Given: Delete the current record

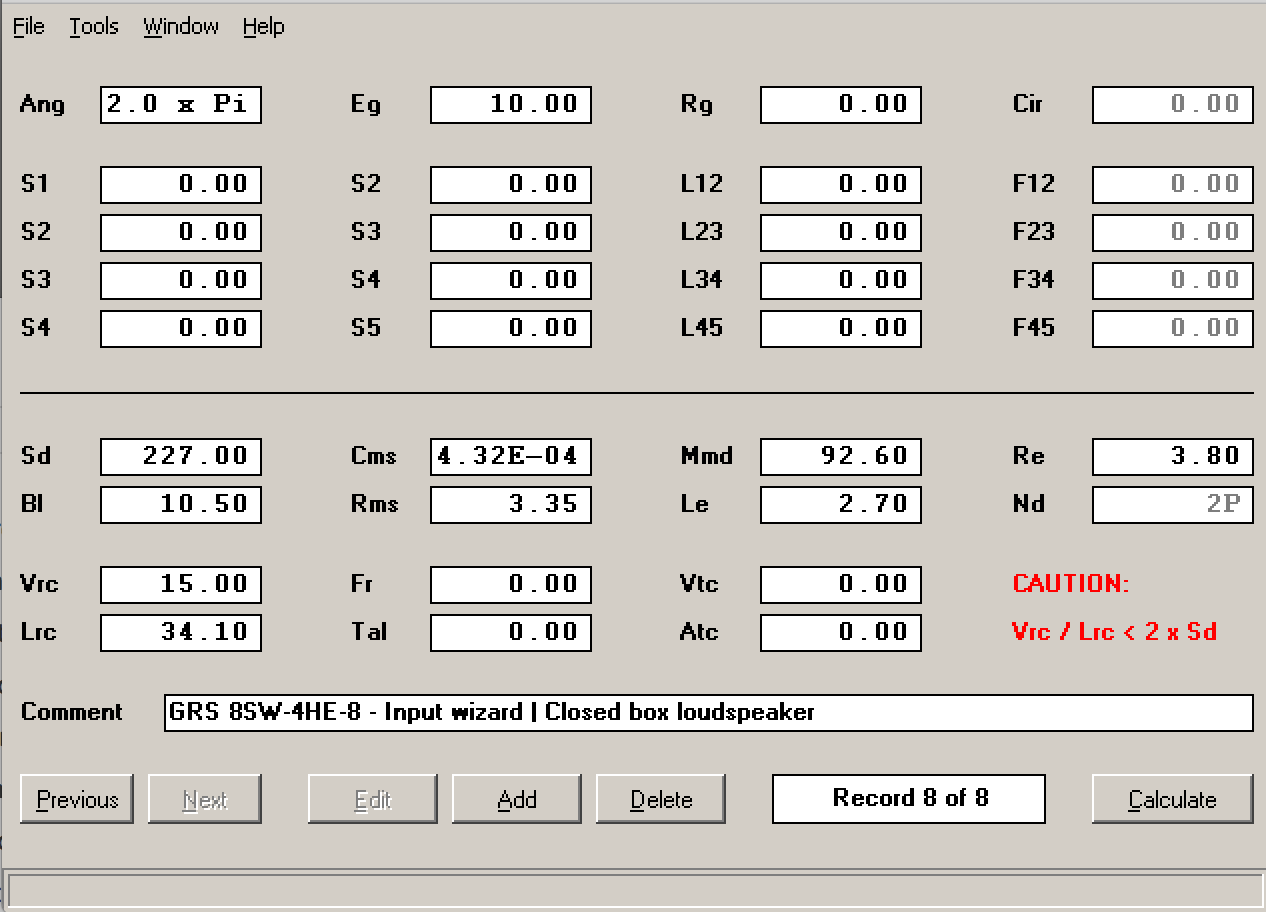Looking at the screenshot, I should click(x=661, y=799).
